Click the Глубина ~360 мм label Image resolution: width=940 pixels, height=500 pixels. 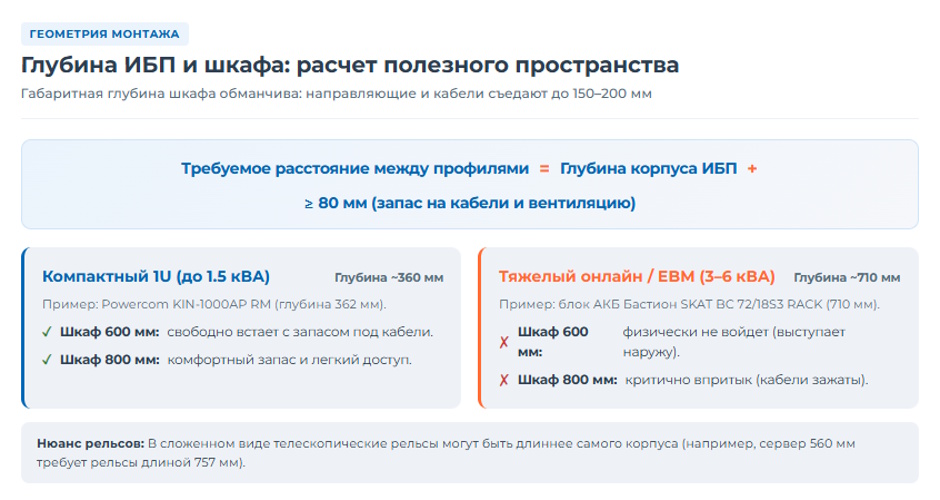coord(389,278)
